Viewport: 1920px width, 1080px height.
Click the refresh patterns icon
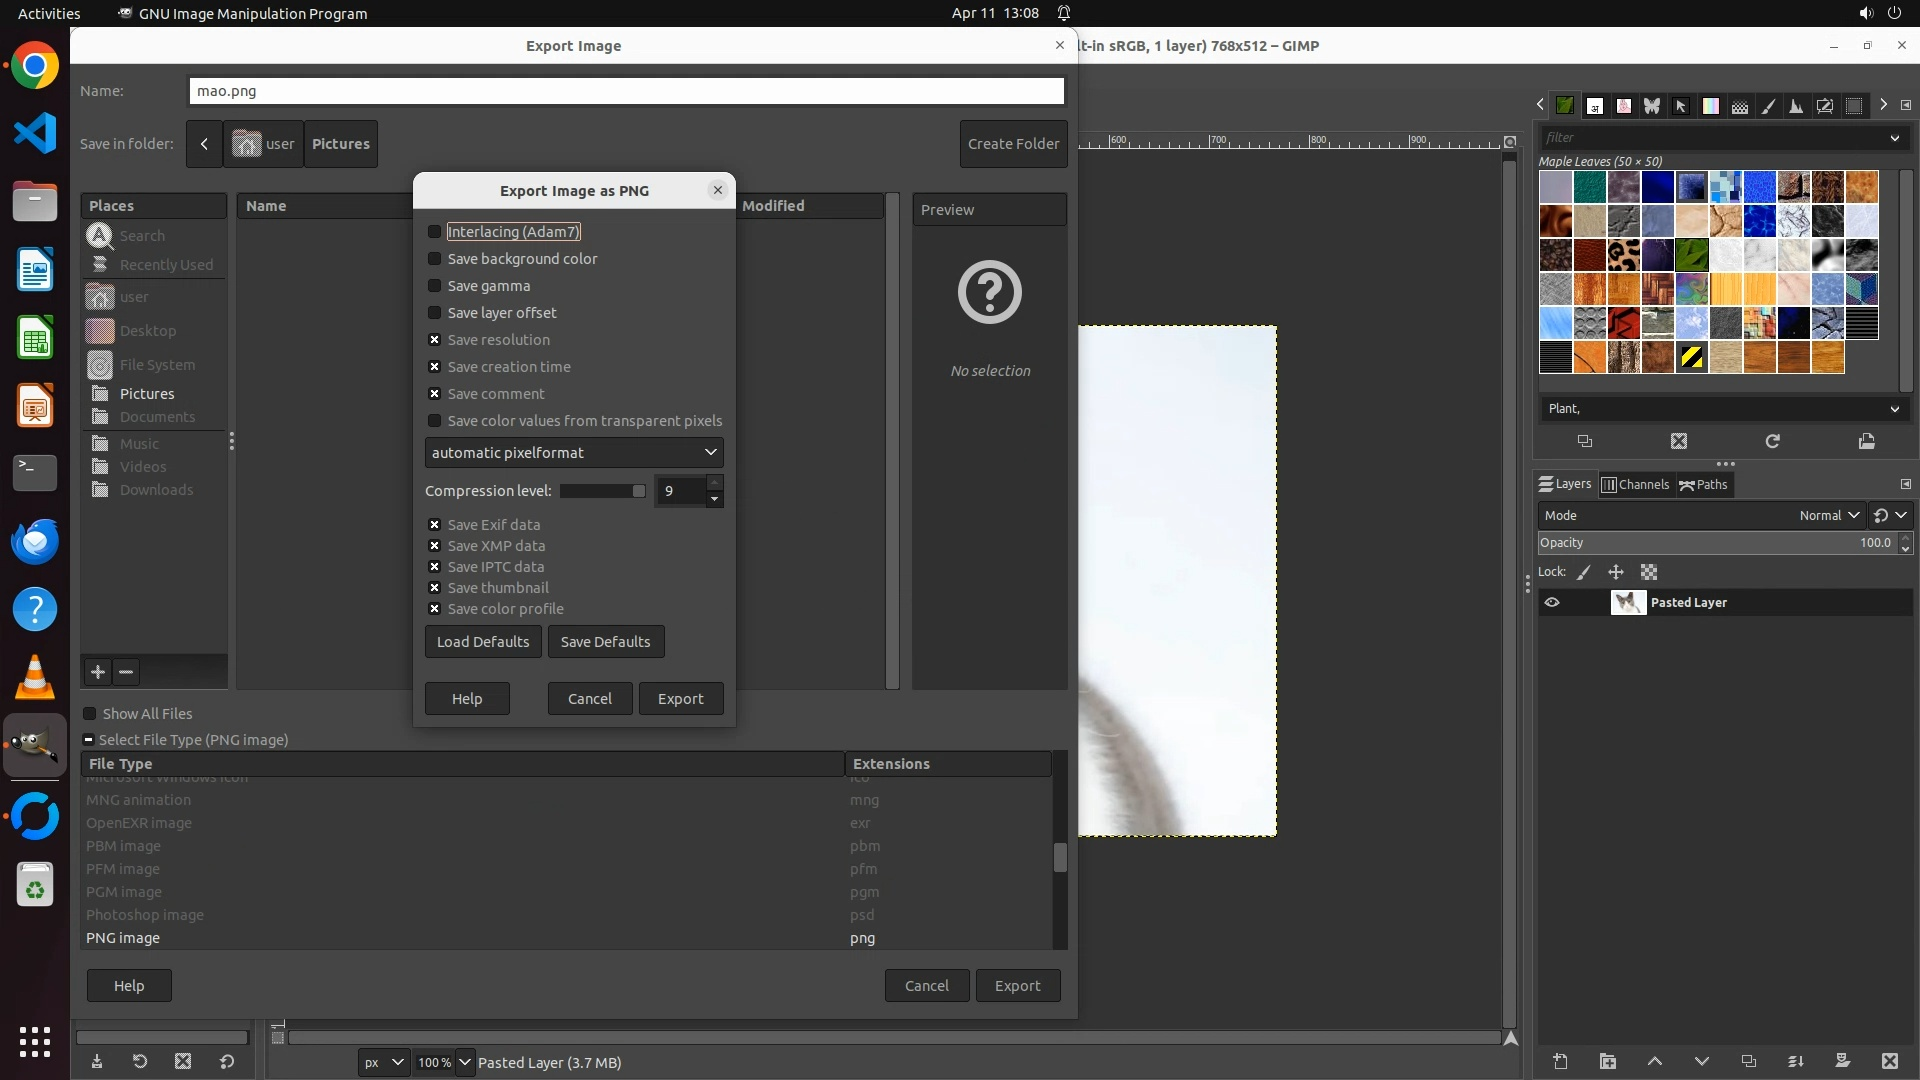pyautogui.click(x=1772, y=441)
